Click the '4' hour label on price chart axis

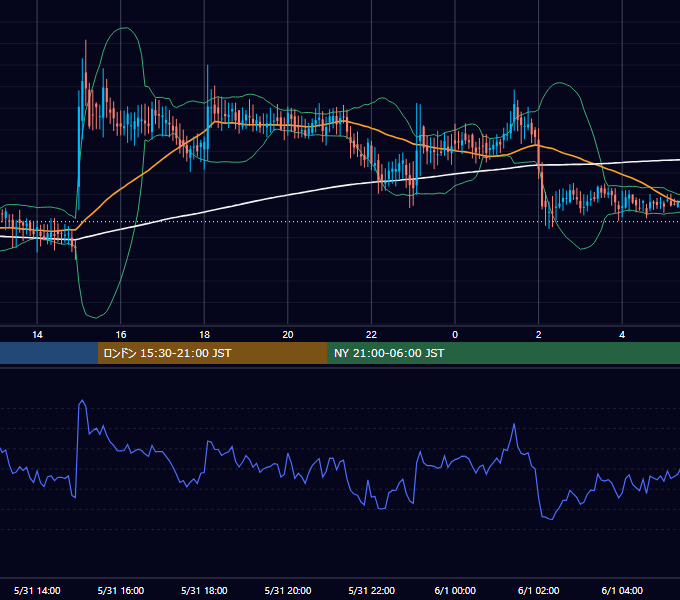coord(622,335)
